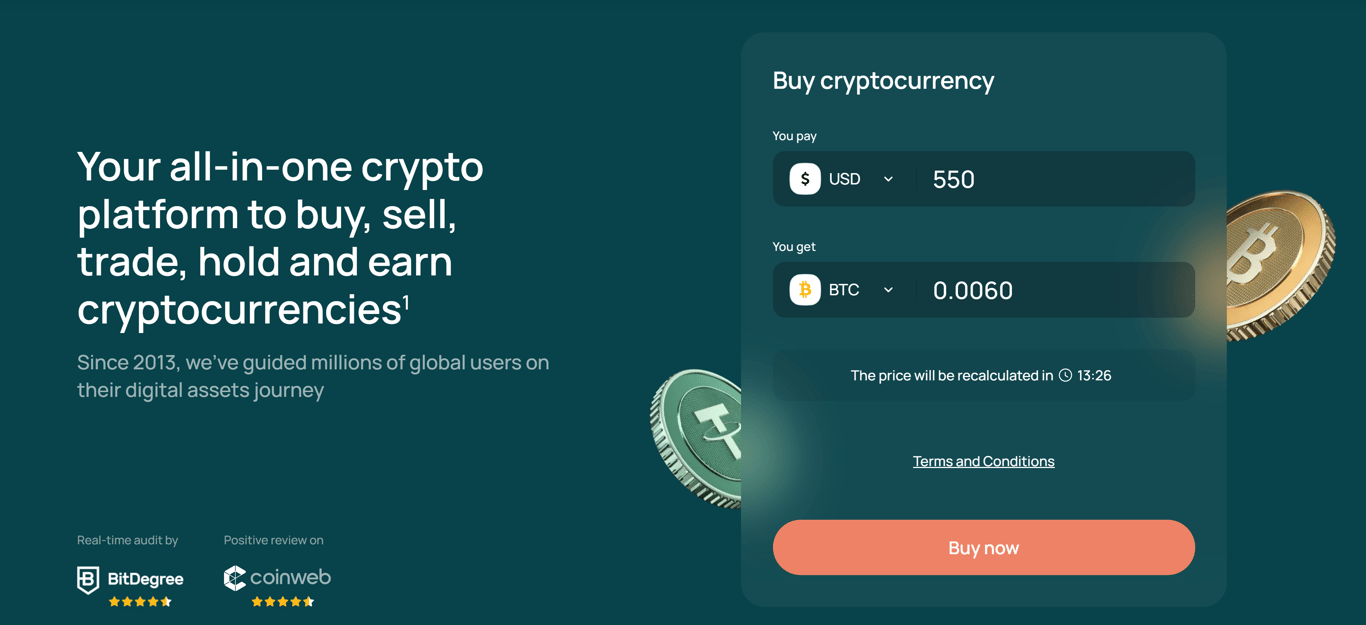Screen dimensions: 1366x625
Task: Click the Real-time audit by label
Action: coord(127,539)
